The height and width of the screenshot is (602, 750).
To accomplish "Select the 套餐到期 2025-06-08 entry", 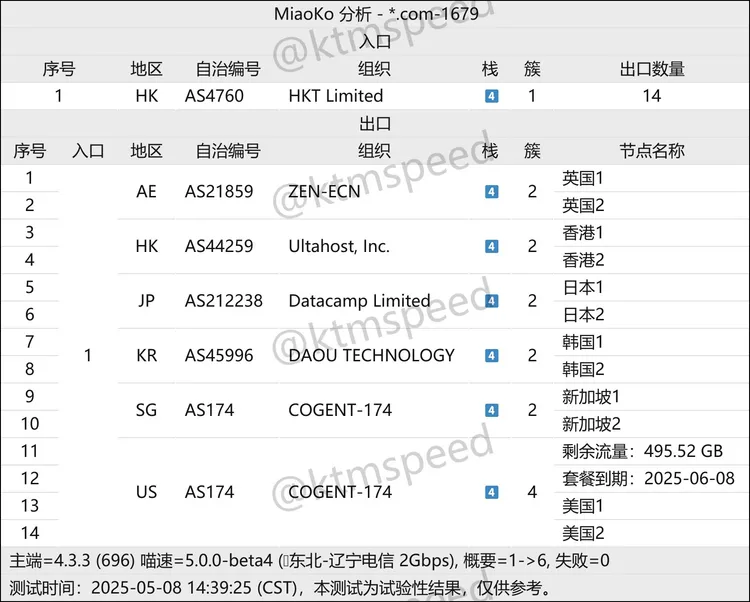I will click(648, 479).
